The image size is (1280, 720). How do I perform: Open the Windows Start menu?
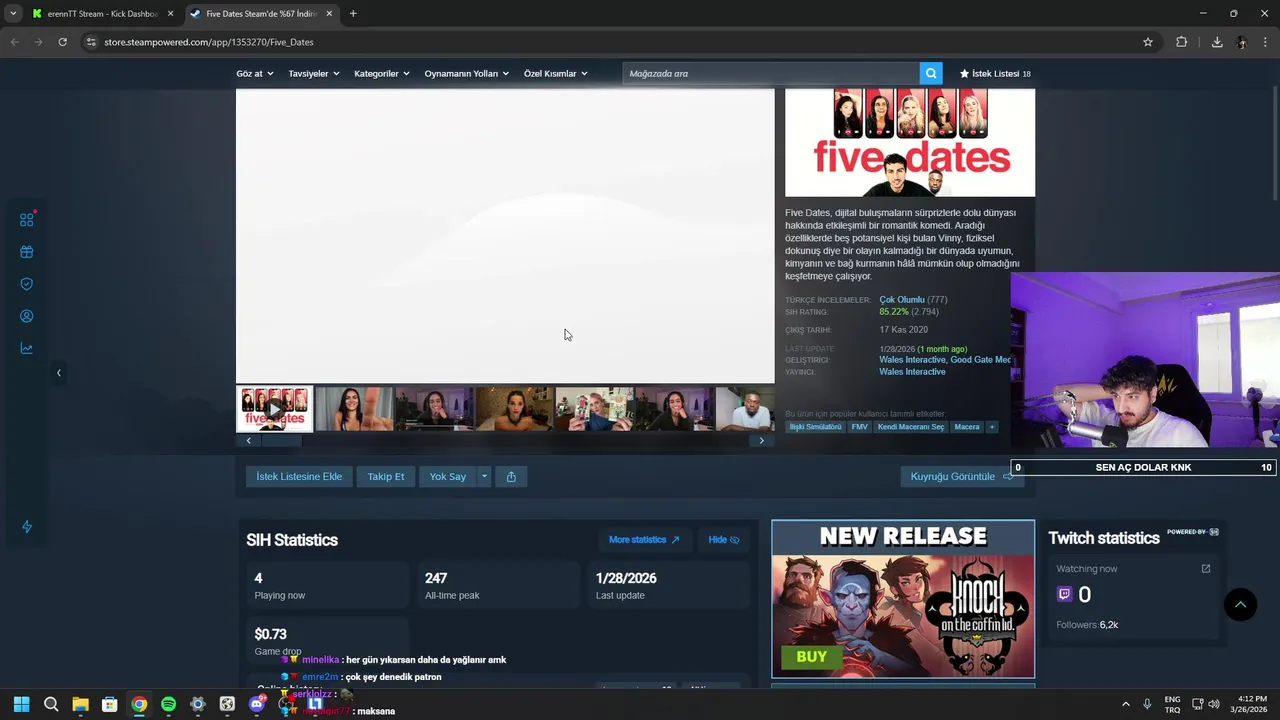coord(21,704)
